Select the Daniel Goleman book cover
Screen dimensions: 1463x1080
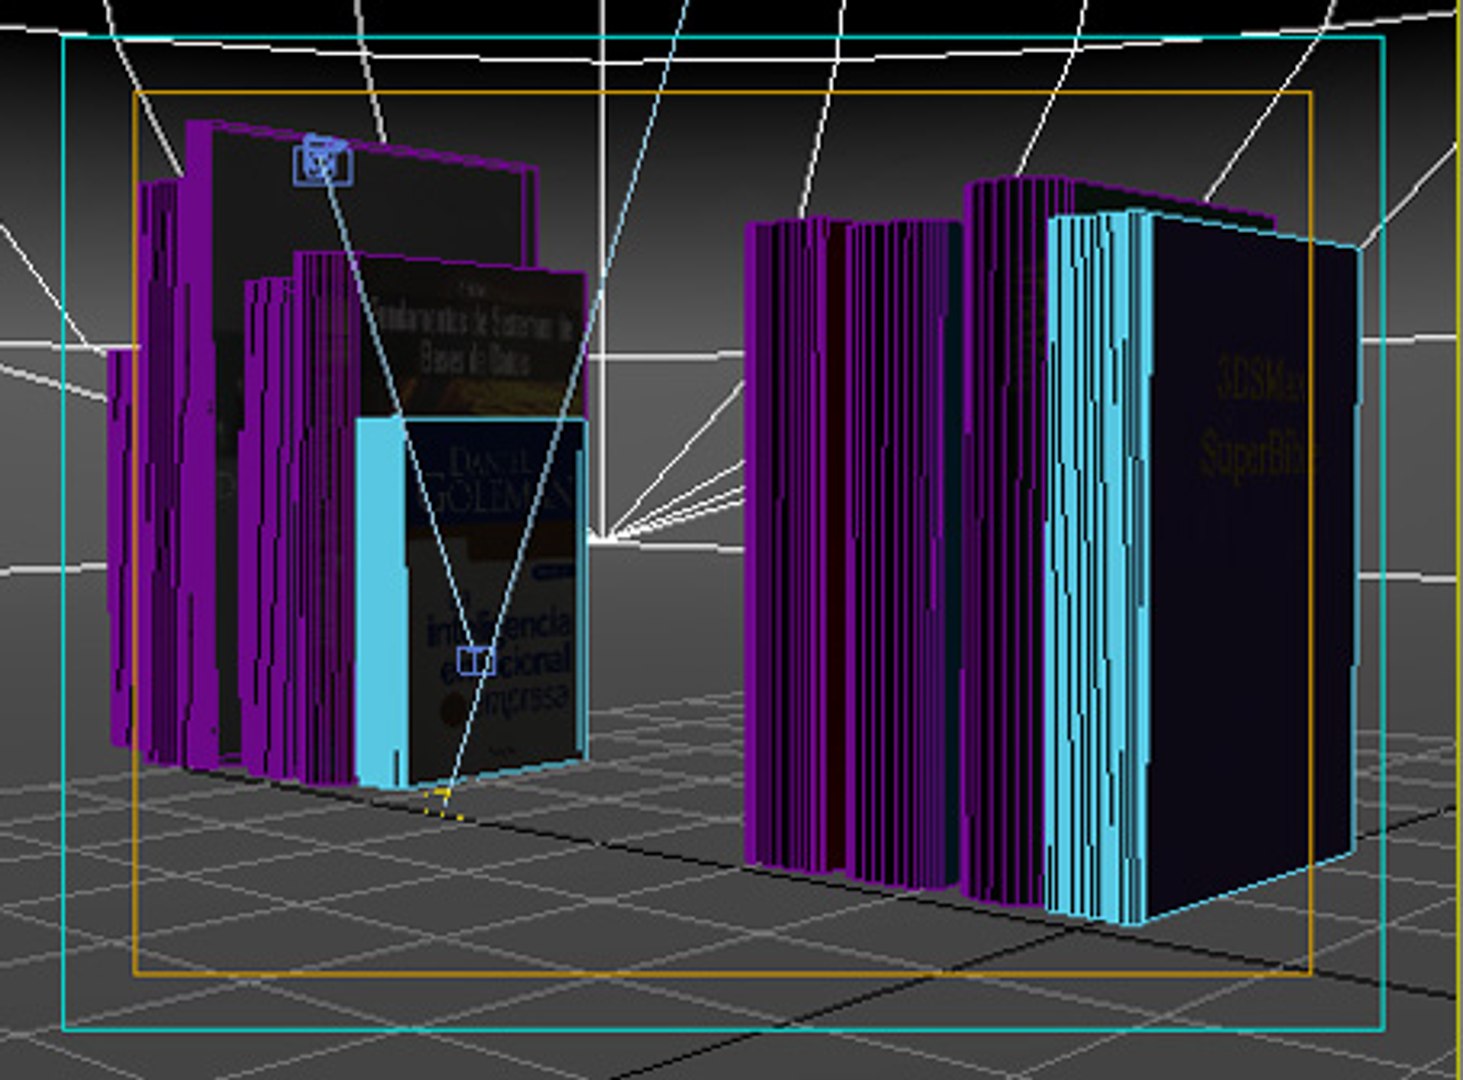(x=497, y=600)
